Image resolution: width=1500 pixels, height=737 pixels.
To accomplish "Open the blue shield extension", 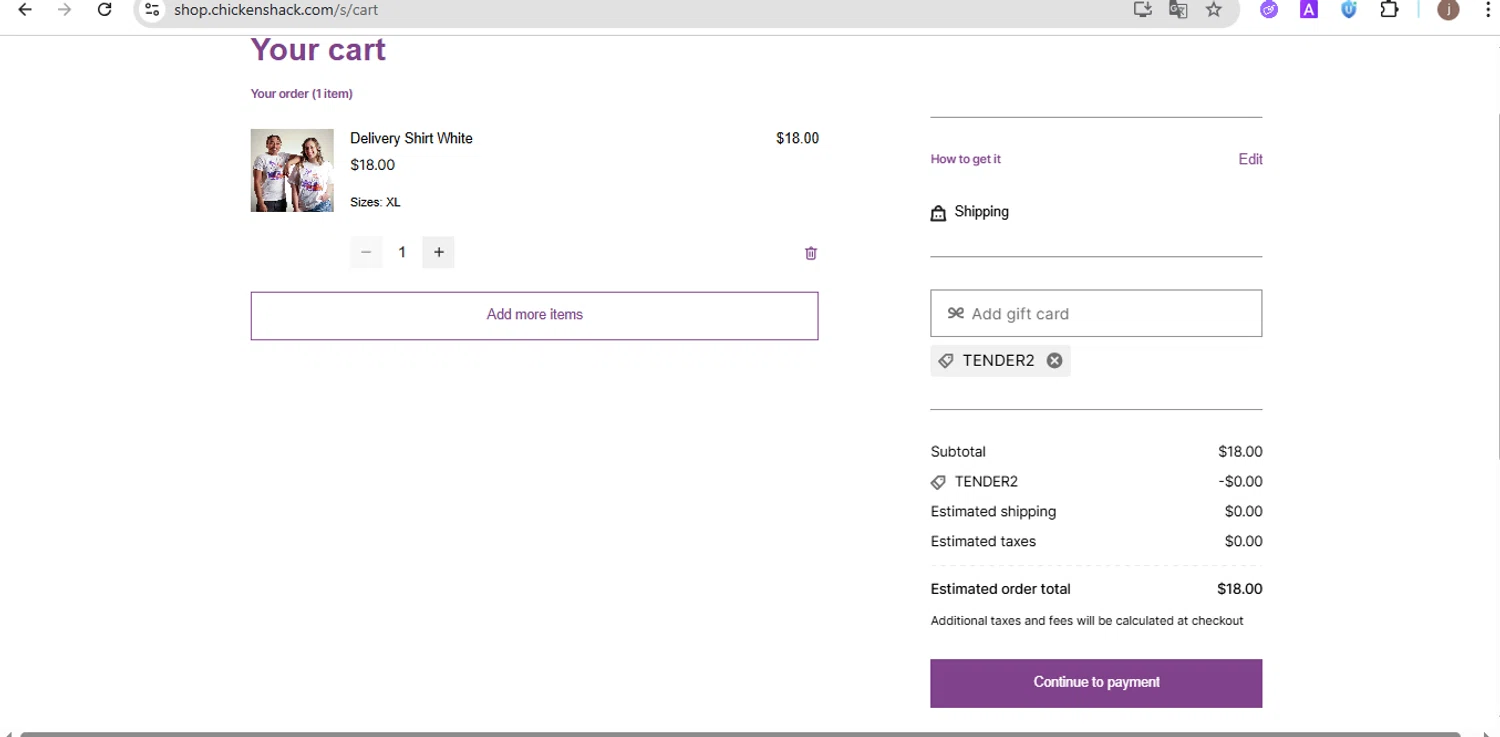I will click(1349, 10).
